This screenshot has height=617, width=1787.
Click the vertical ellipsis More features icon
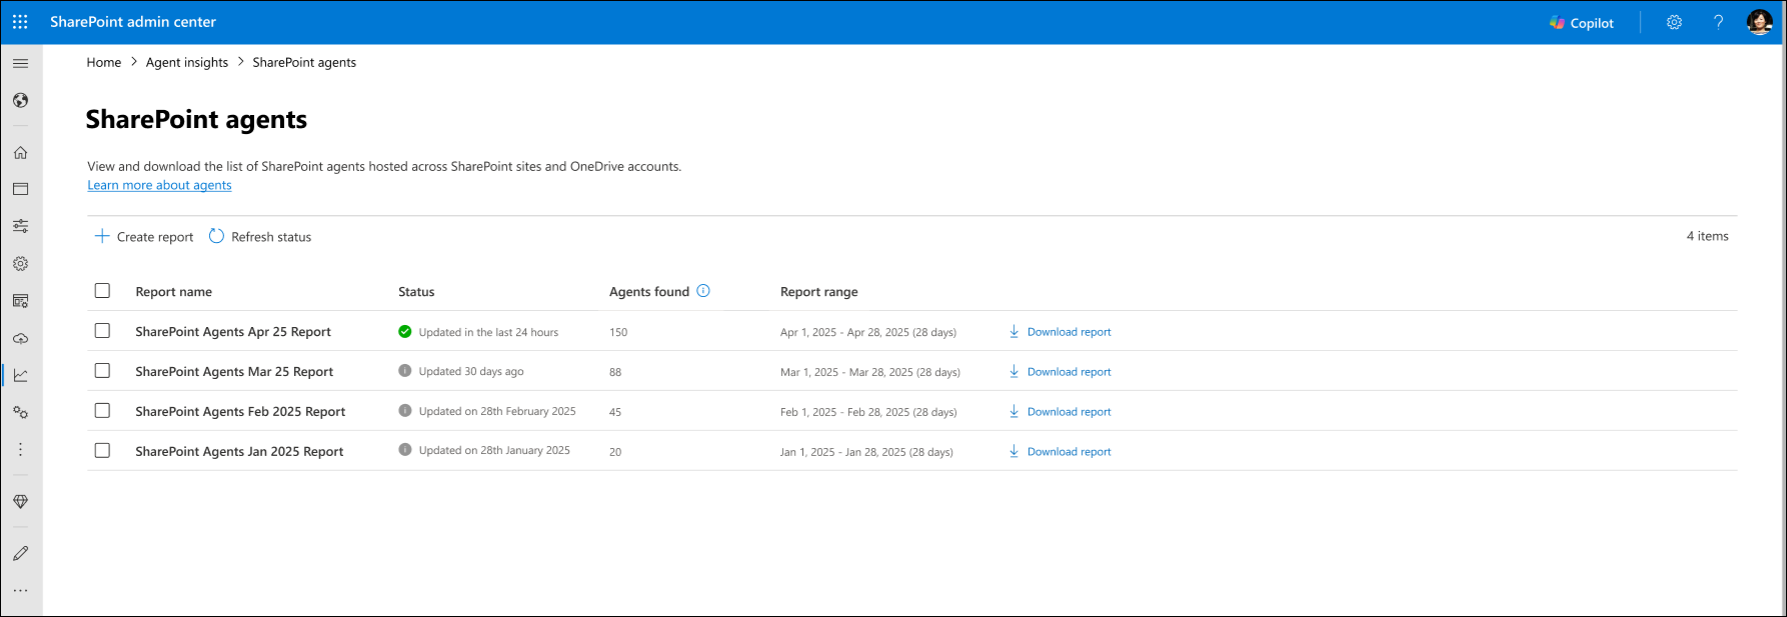click(x=20, y=449)
